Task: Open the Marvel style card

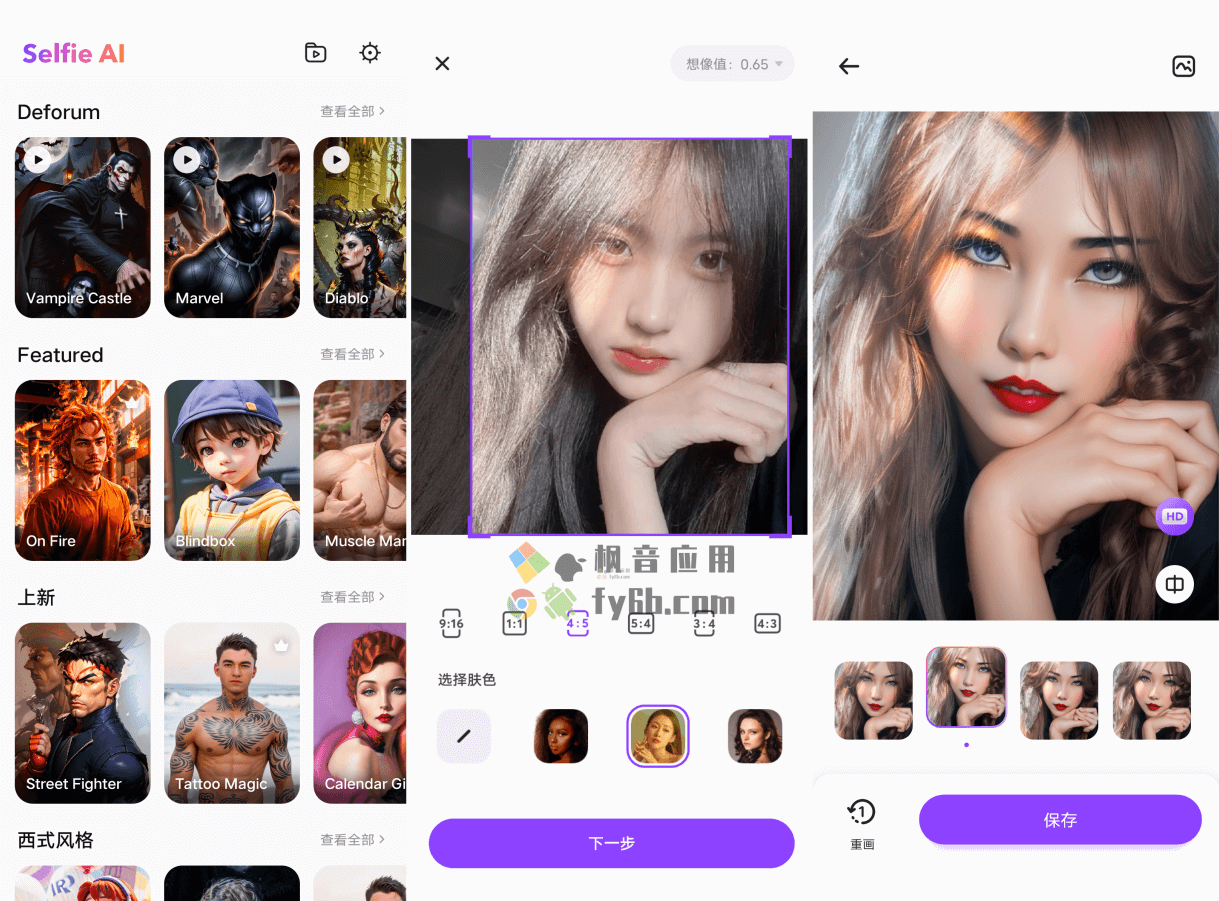Action: pyautogui.click(x=232, y=228)
